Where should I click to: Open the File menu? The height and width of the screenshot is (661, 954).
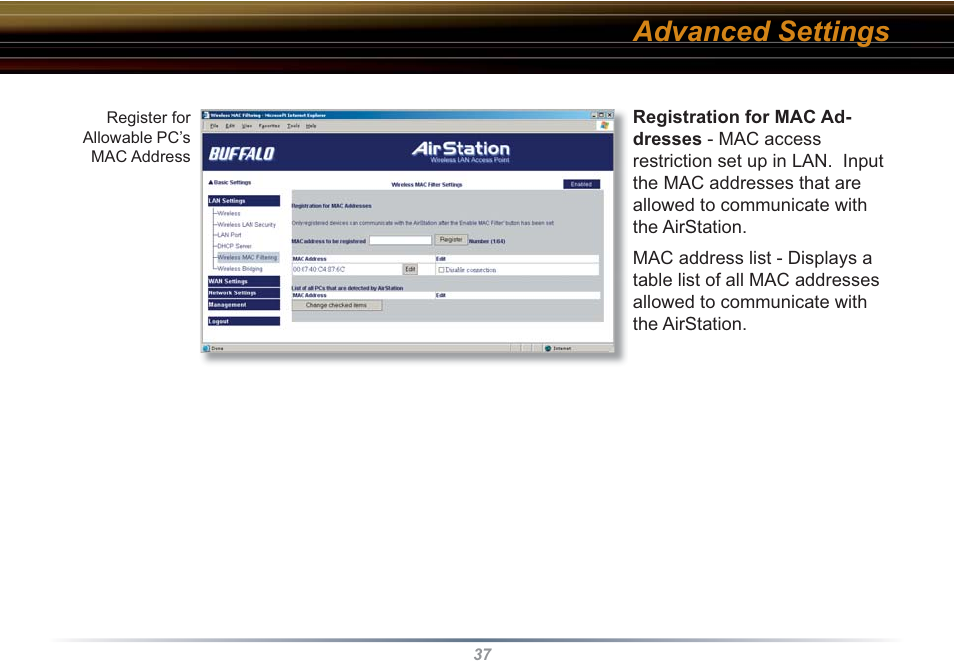coord(214,126)
